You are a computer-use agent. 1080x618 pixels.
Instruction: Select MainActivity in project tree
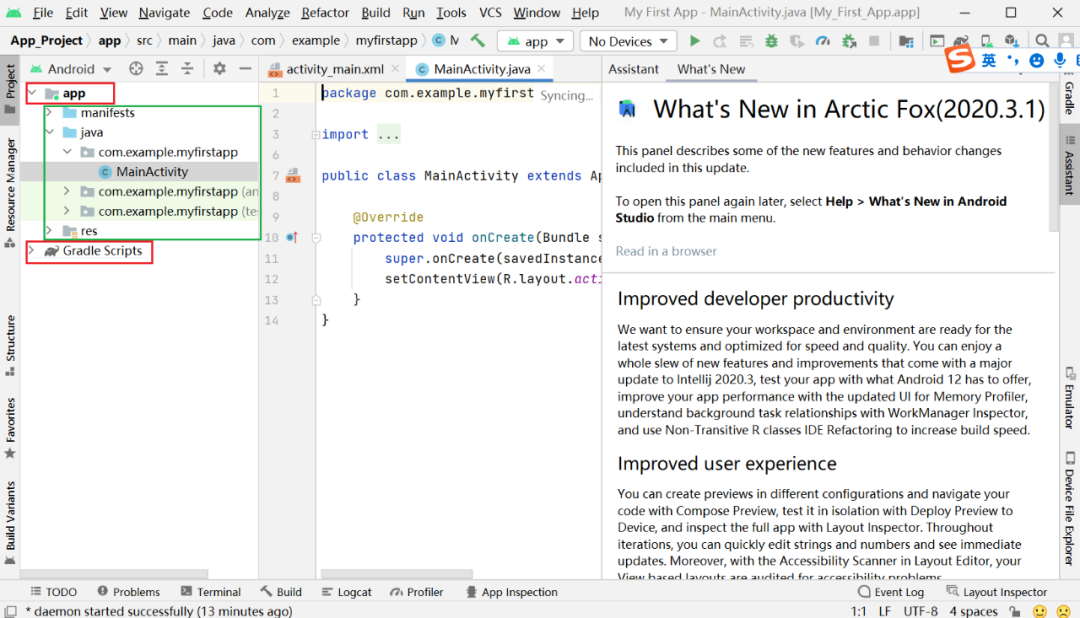pyautogui.click(x=152, y=172)
